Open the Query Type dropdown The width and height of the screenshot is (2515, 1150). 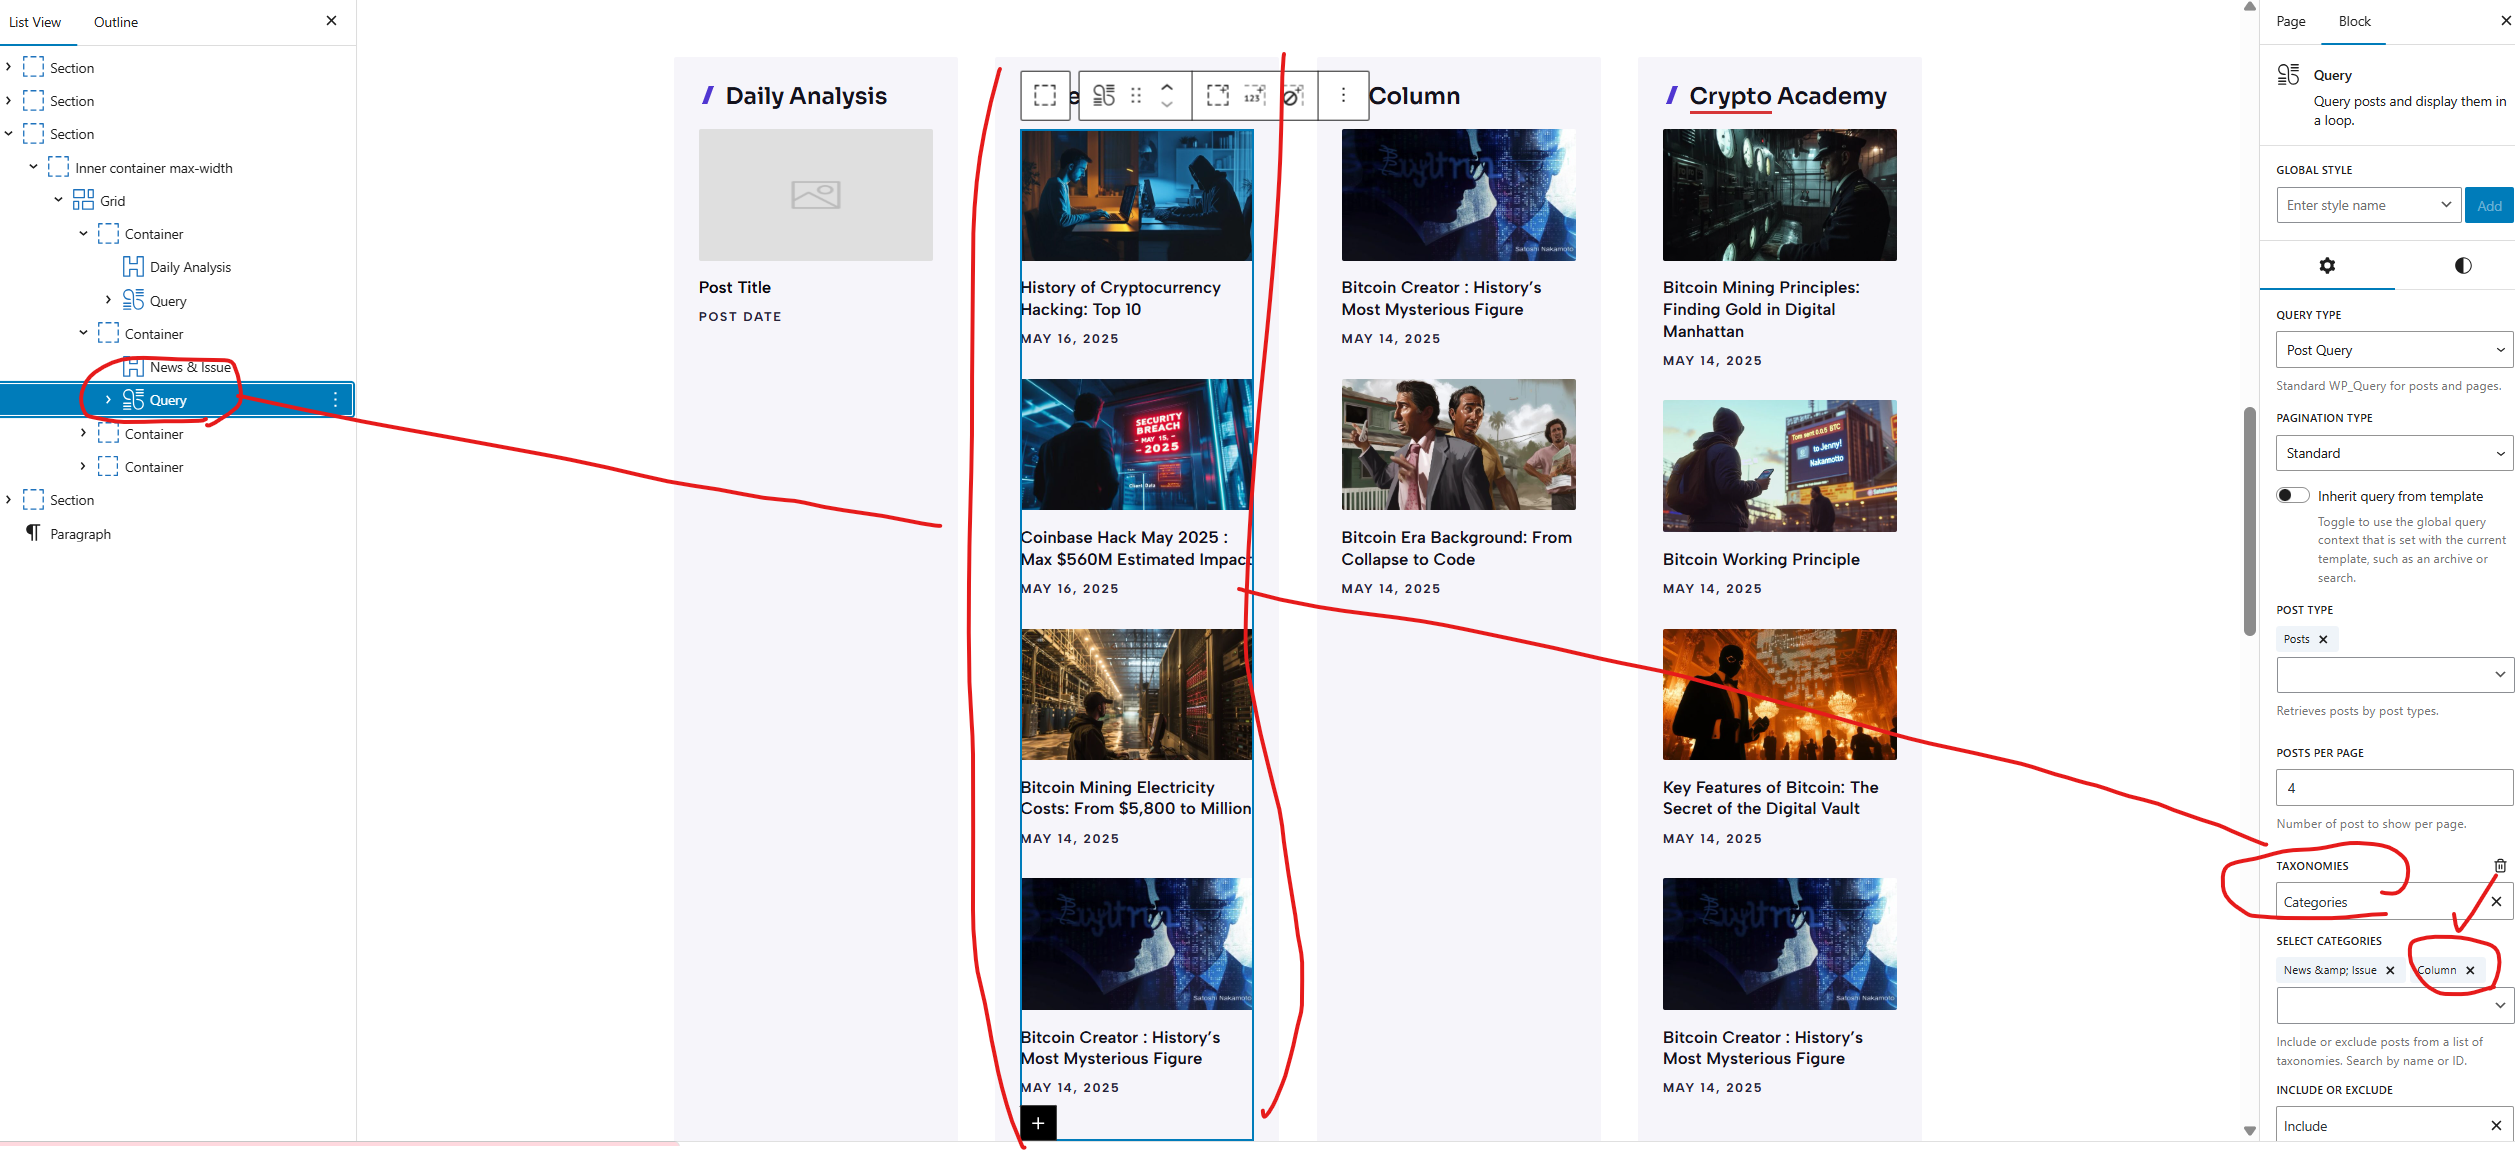(x=2394, y=350)
